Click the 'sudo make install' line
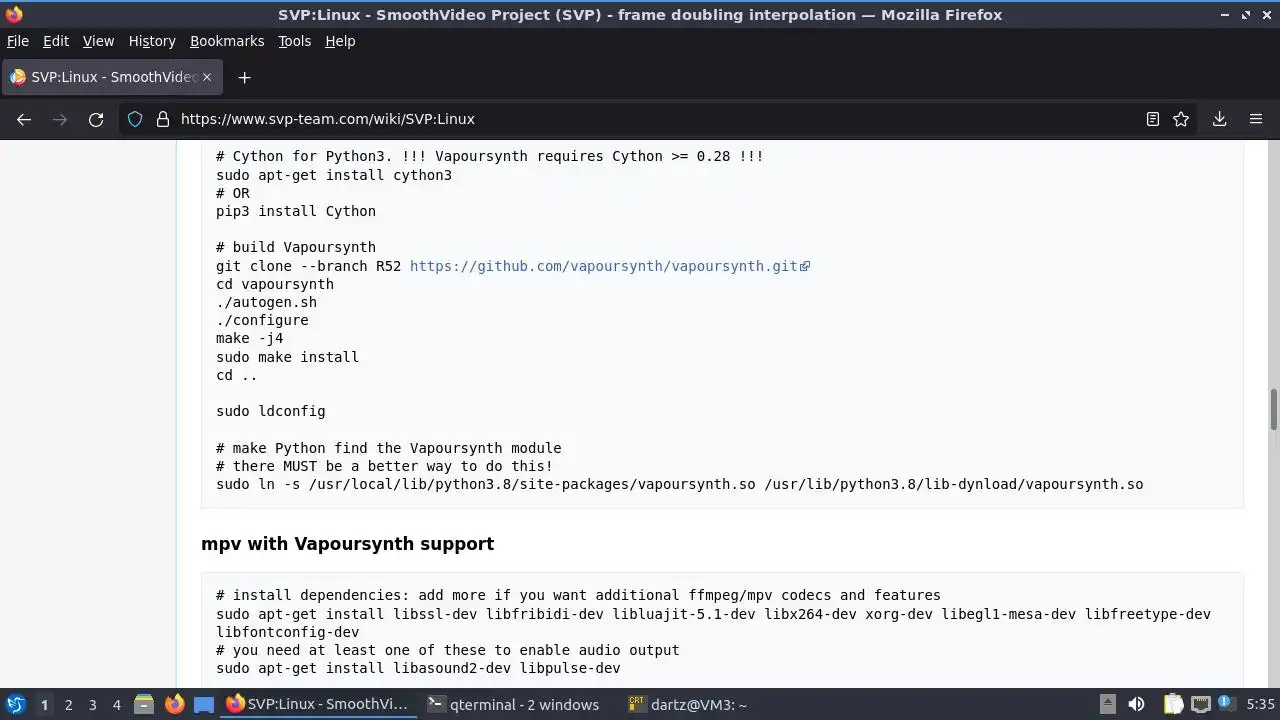The height and width of the screenshot is (720, 1280). [x=287, y=357]
